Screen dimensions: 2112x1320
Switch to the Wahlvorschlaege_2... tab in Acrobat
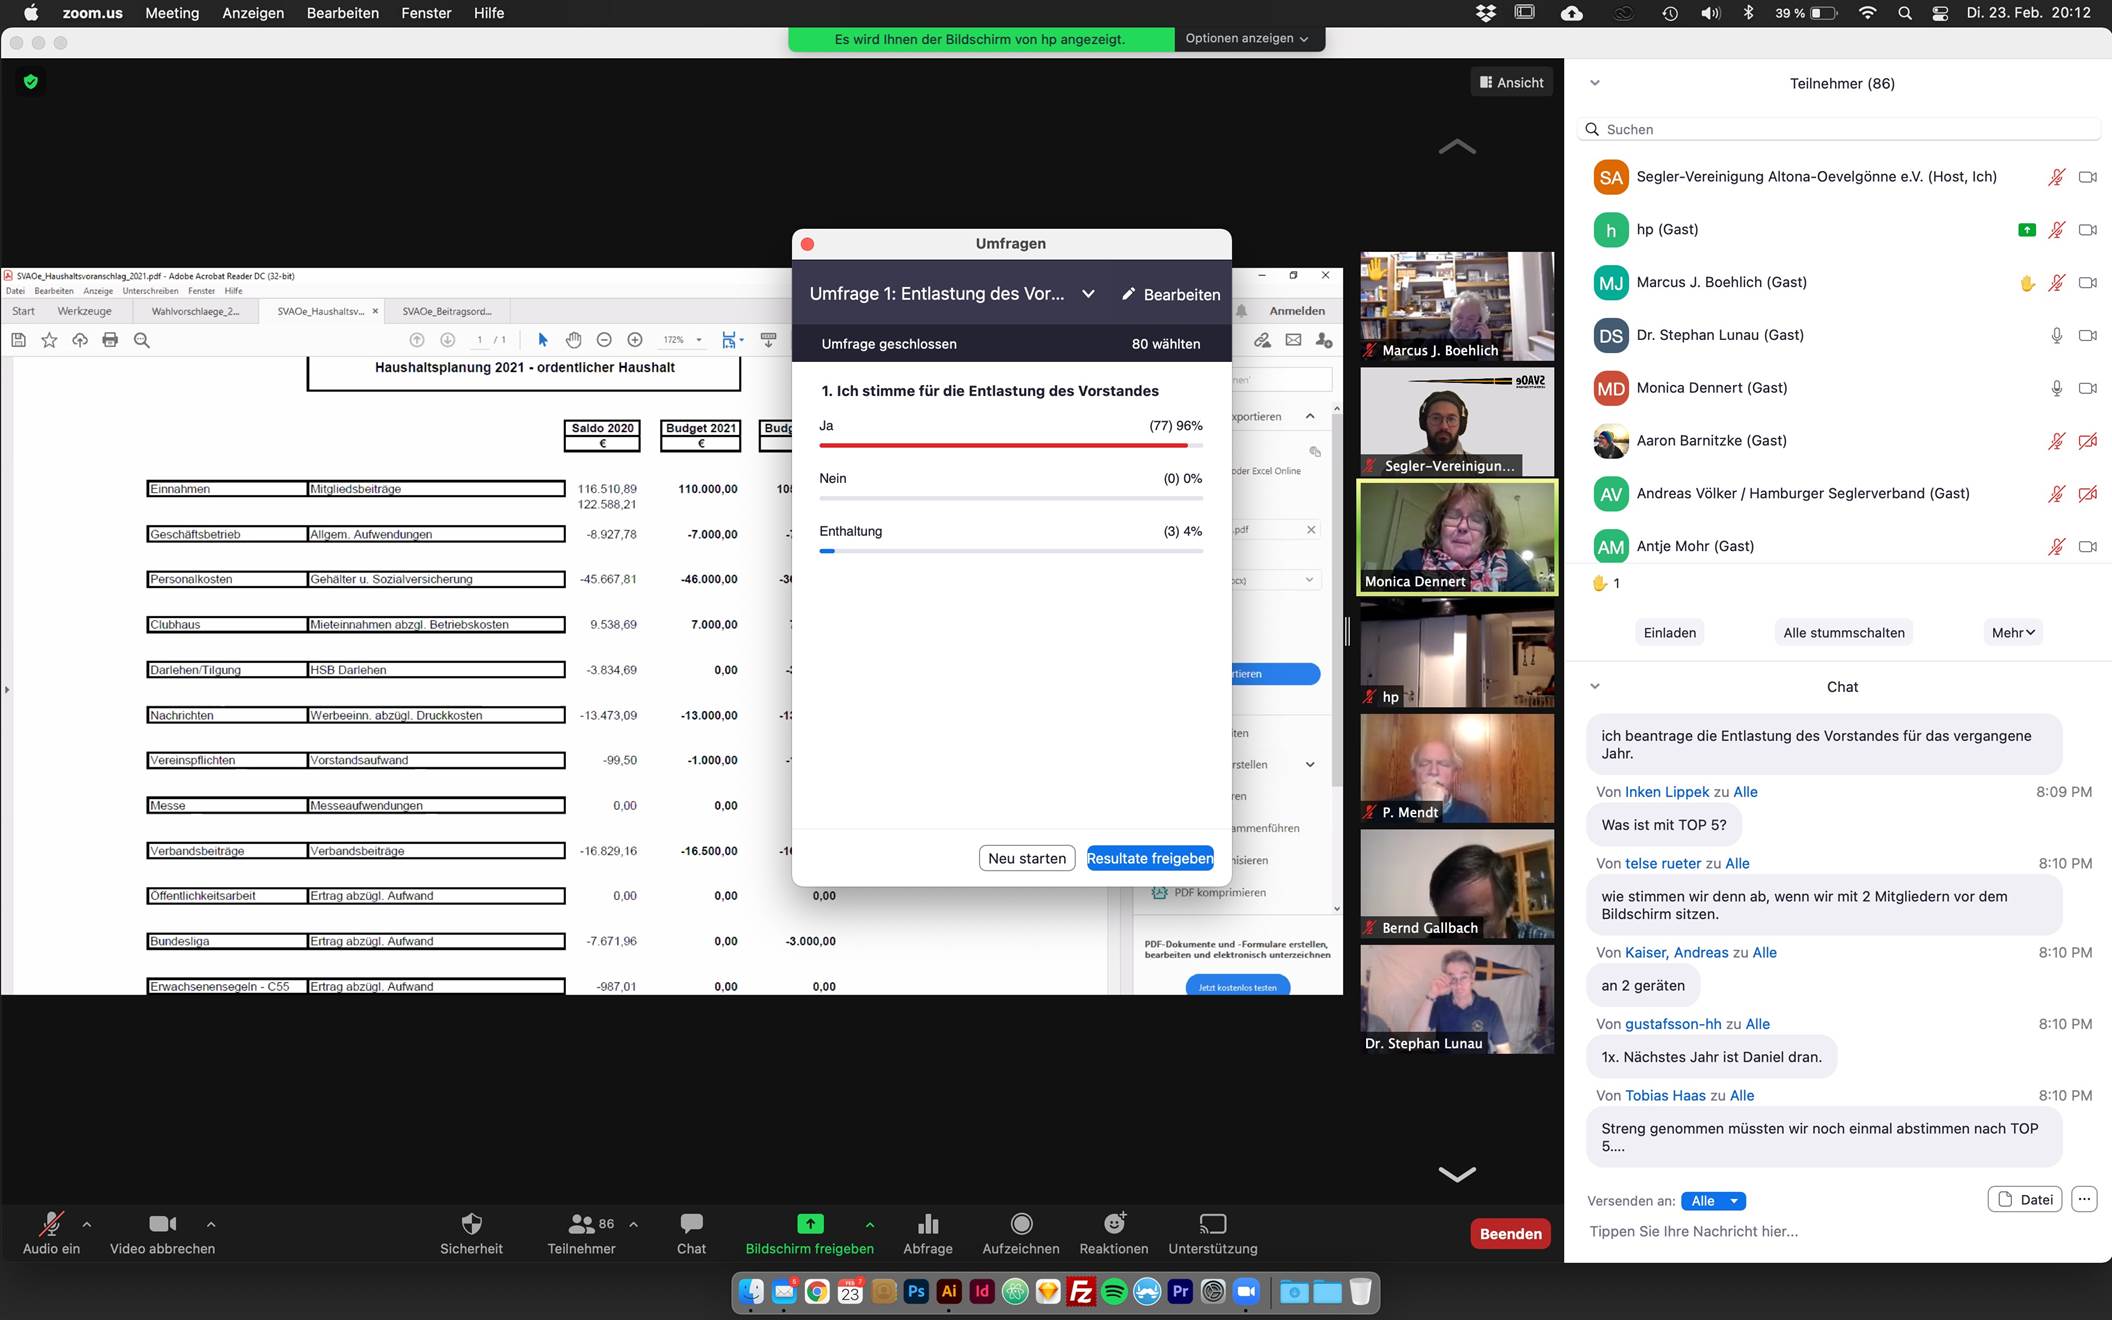[x=196, y=311]
